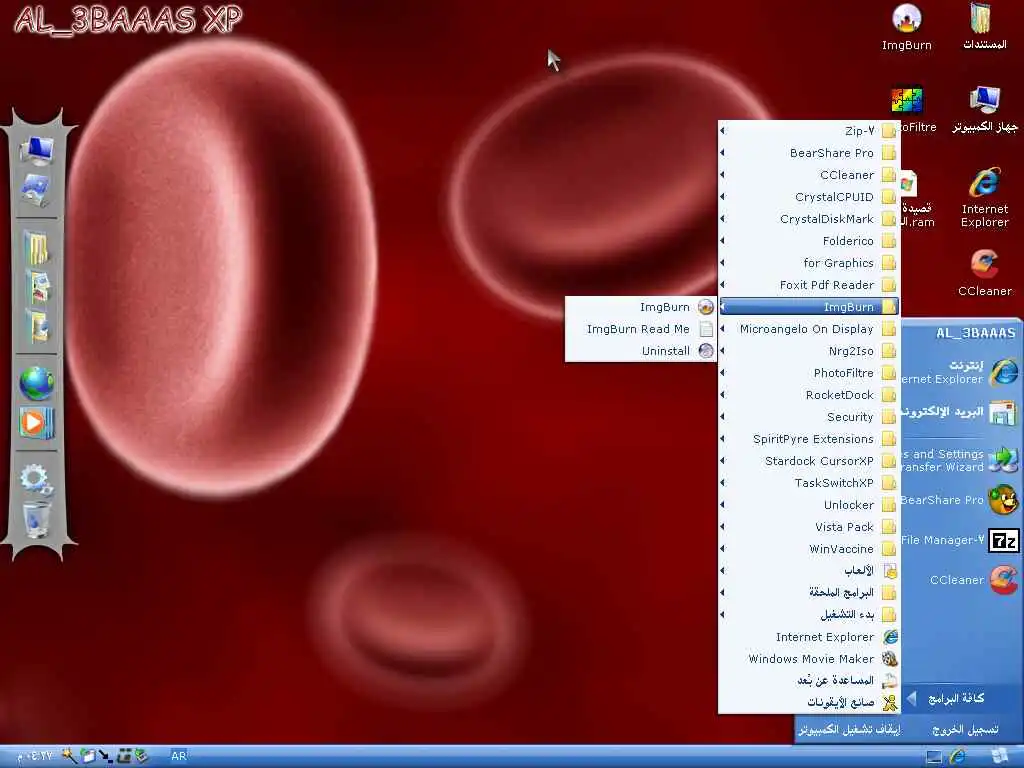This screenshot has height=768, width=1024.
Task: Open ImgBurn Read Me in submenu
Action: pyautogui.click(x=641, y=328)
